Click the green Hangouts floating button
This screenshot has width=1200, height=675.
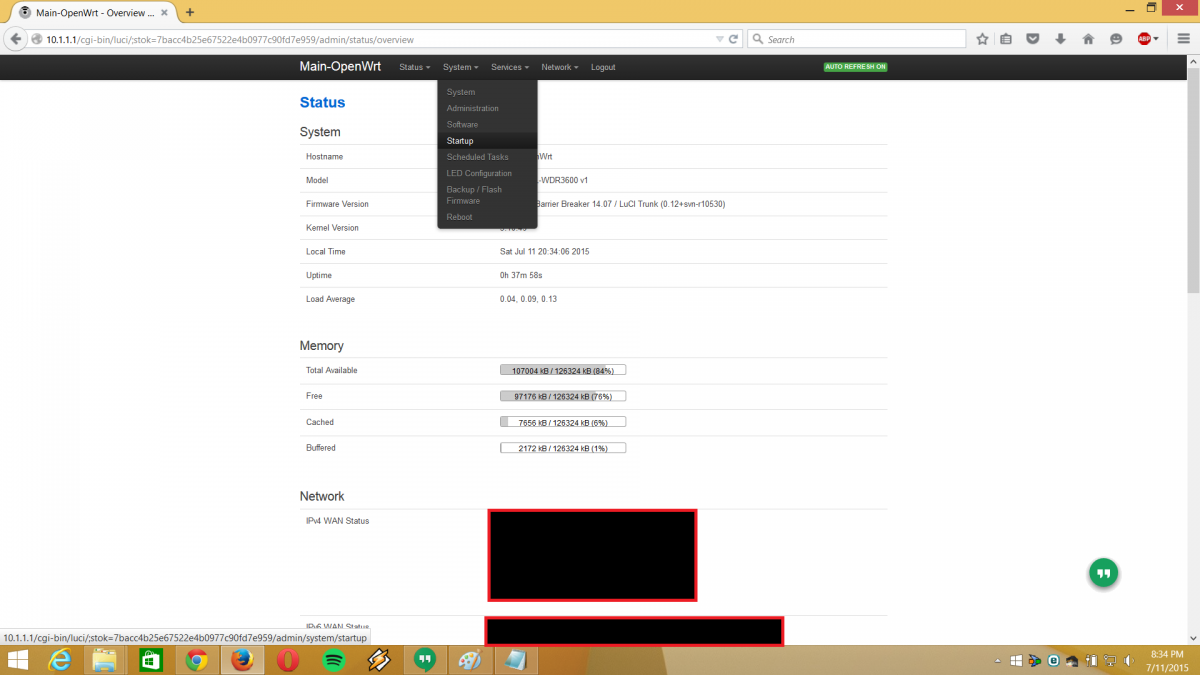click(1103, 573)
